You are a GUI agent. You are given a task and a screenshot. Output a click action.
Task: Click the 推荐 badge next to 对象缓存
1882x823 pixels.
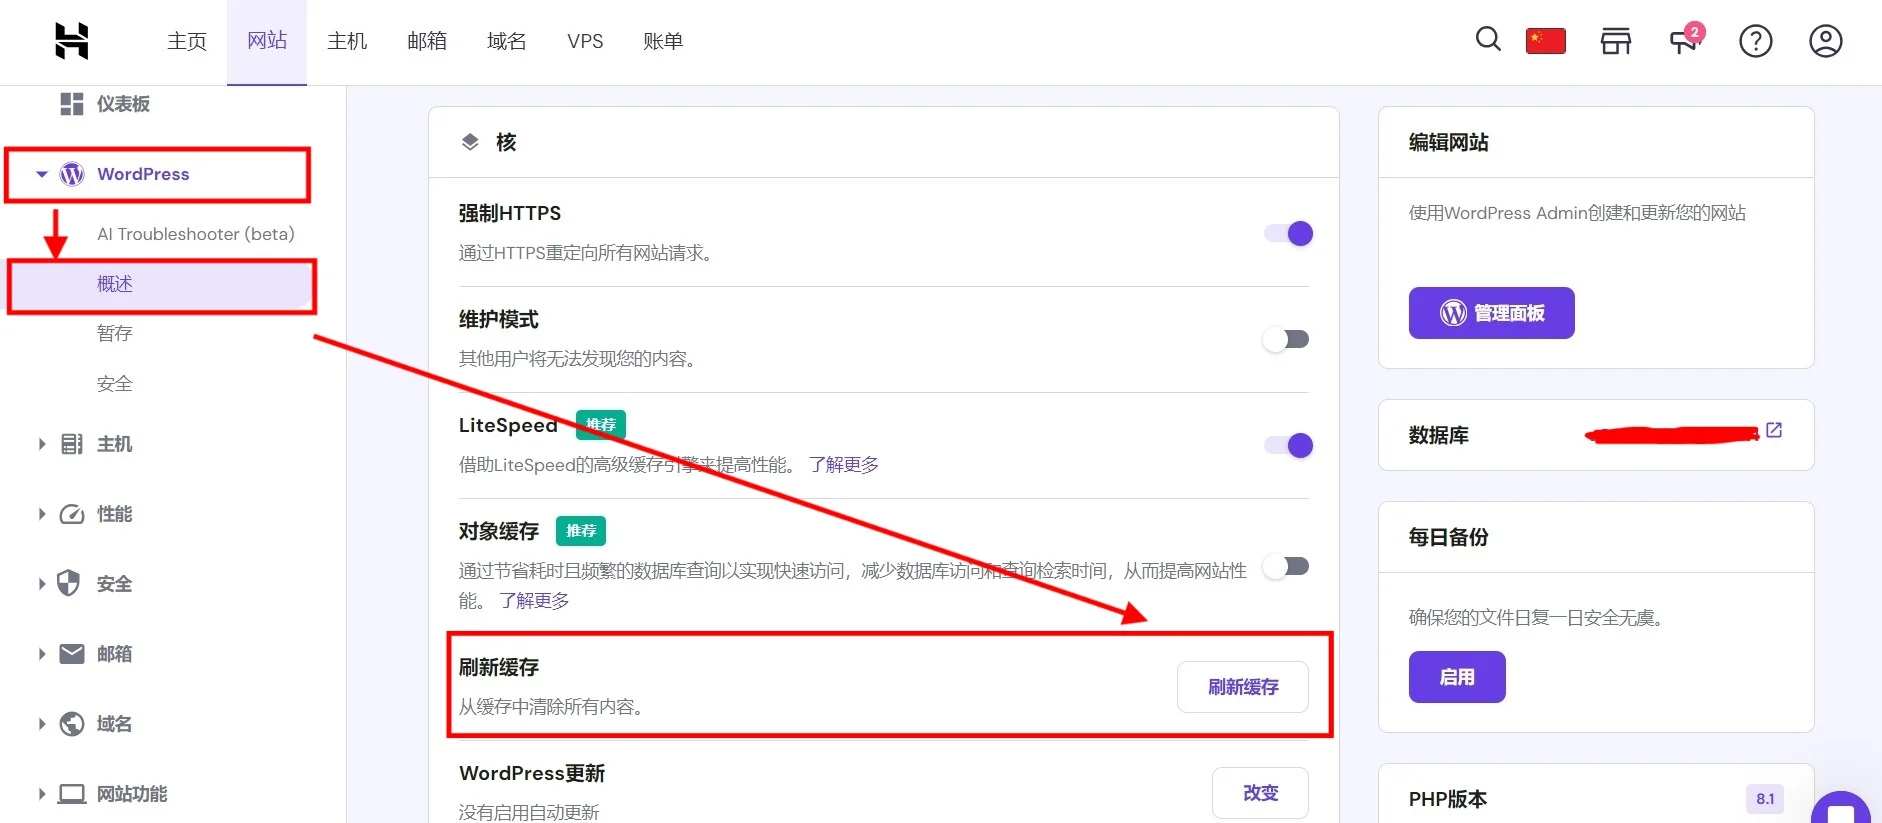point(581,531)
